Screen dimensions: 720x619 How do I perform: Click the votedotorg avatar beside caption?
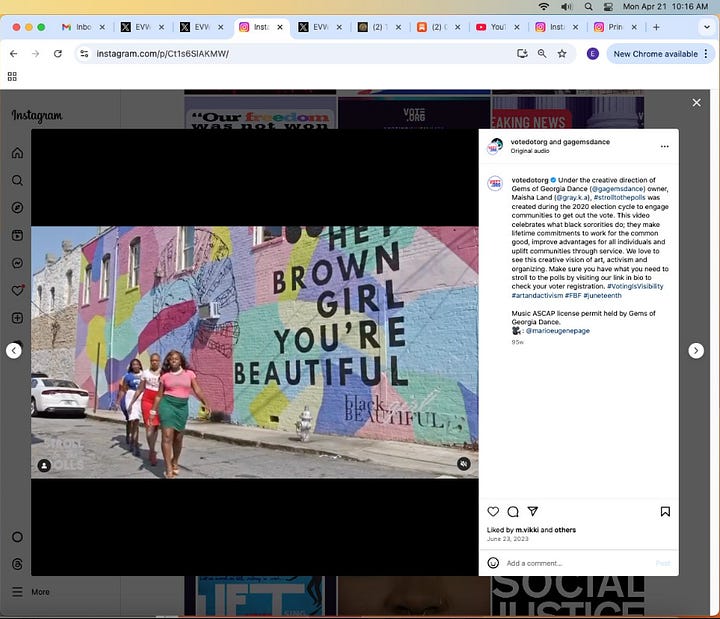pyautogui.click(x=495, y=183)
